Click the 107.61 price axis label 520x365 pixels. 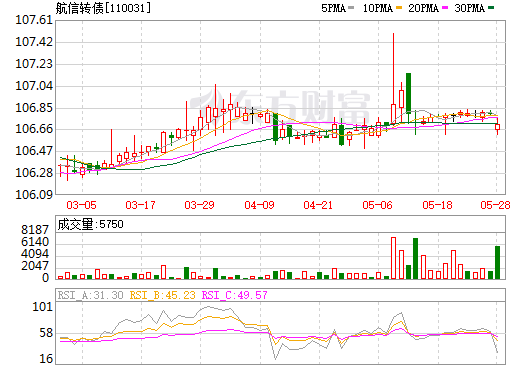[x=34, y=20]
